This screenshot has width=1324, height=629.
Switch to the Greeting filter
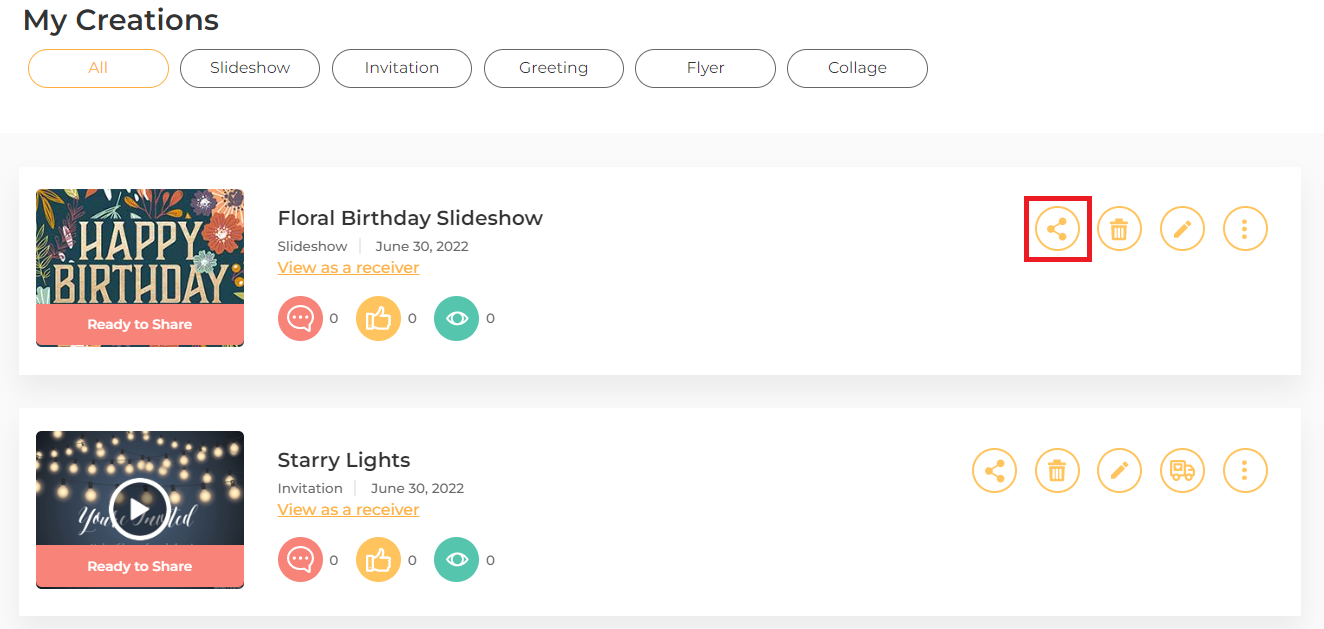[x=554, y=68]
